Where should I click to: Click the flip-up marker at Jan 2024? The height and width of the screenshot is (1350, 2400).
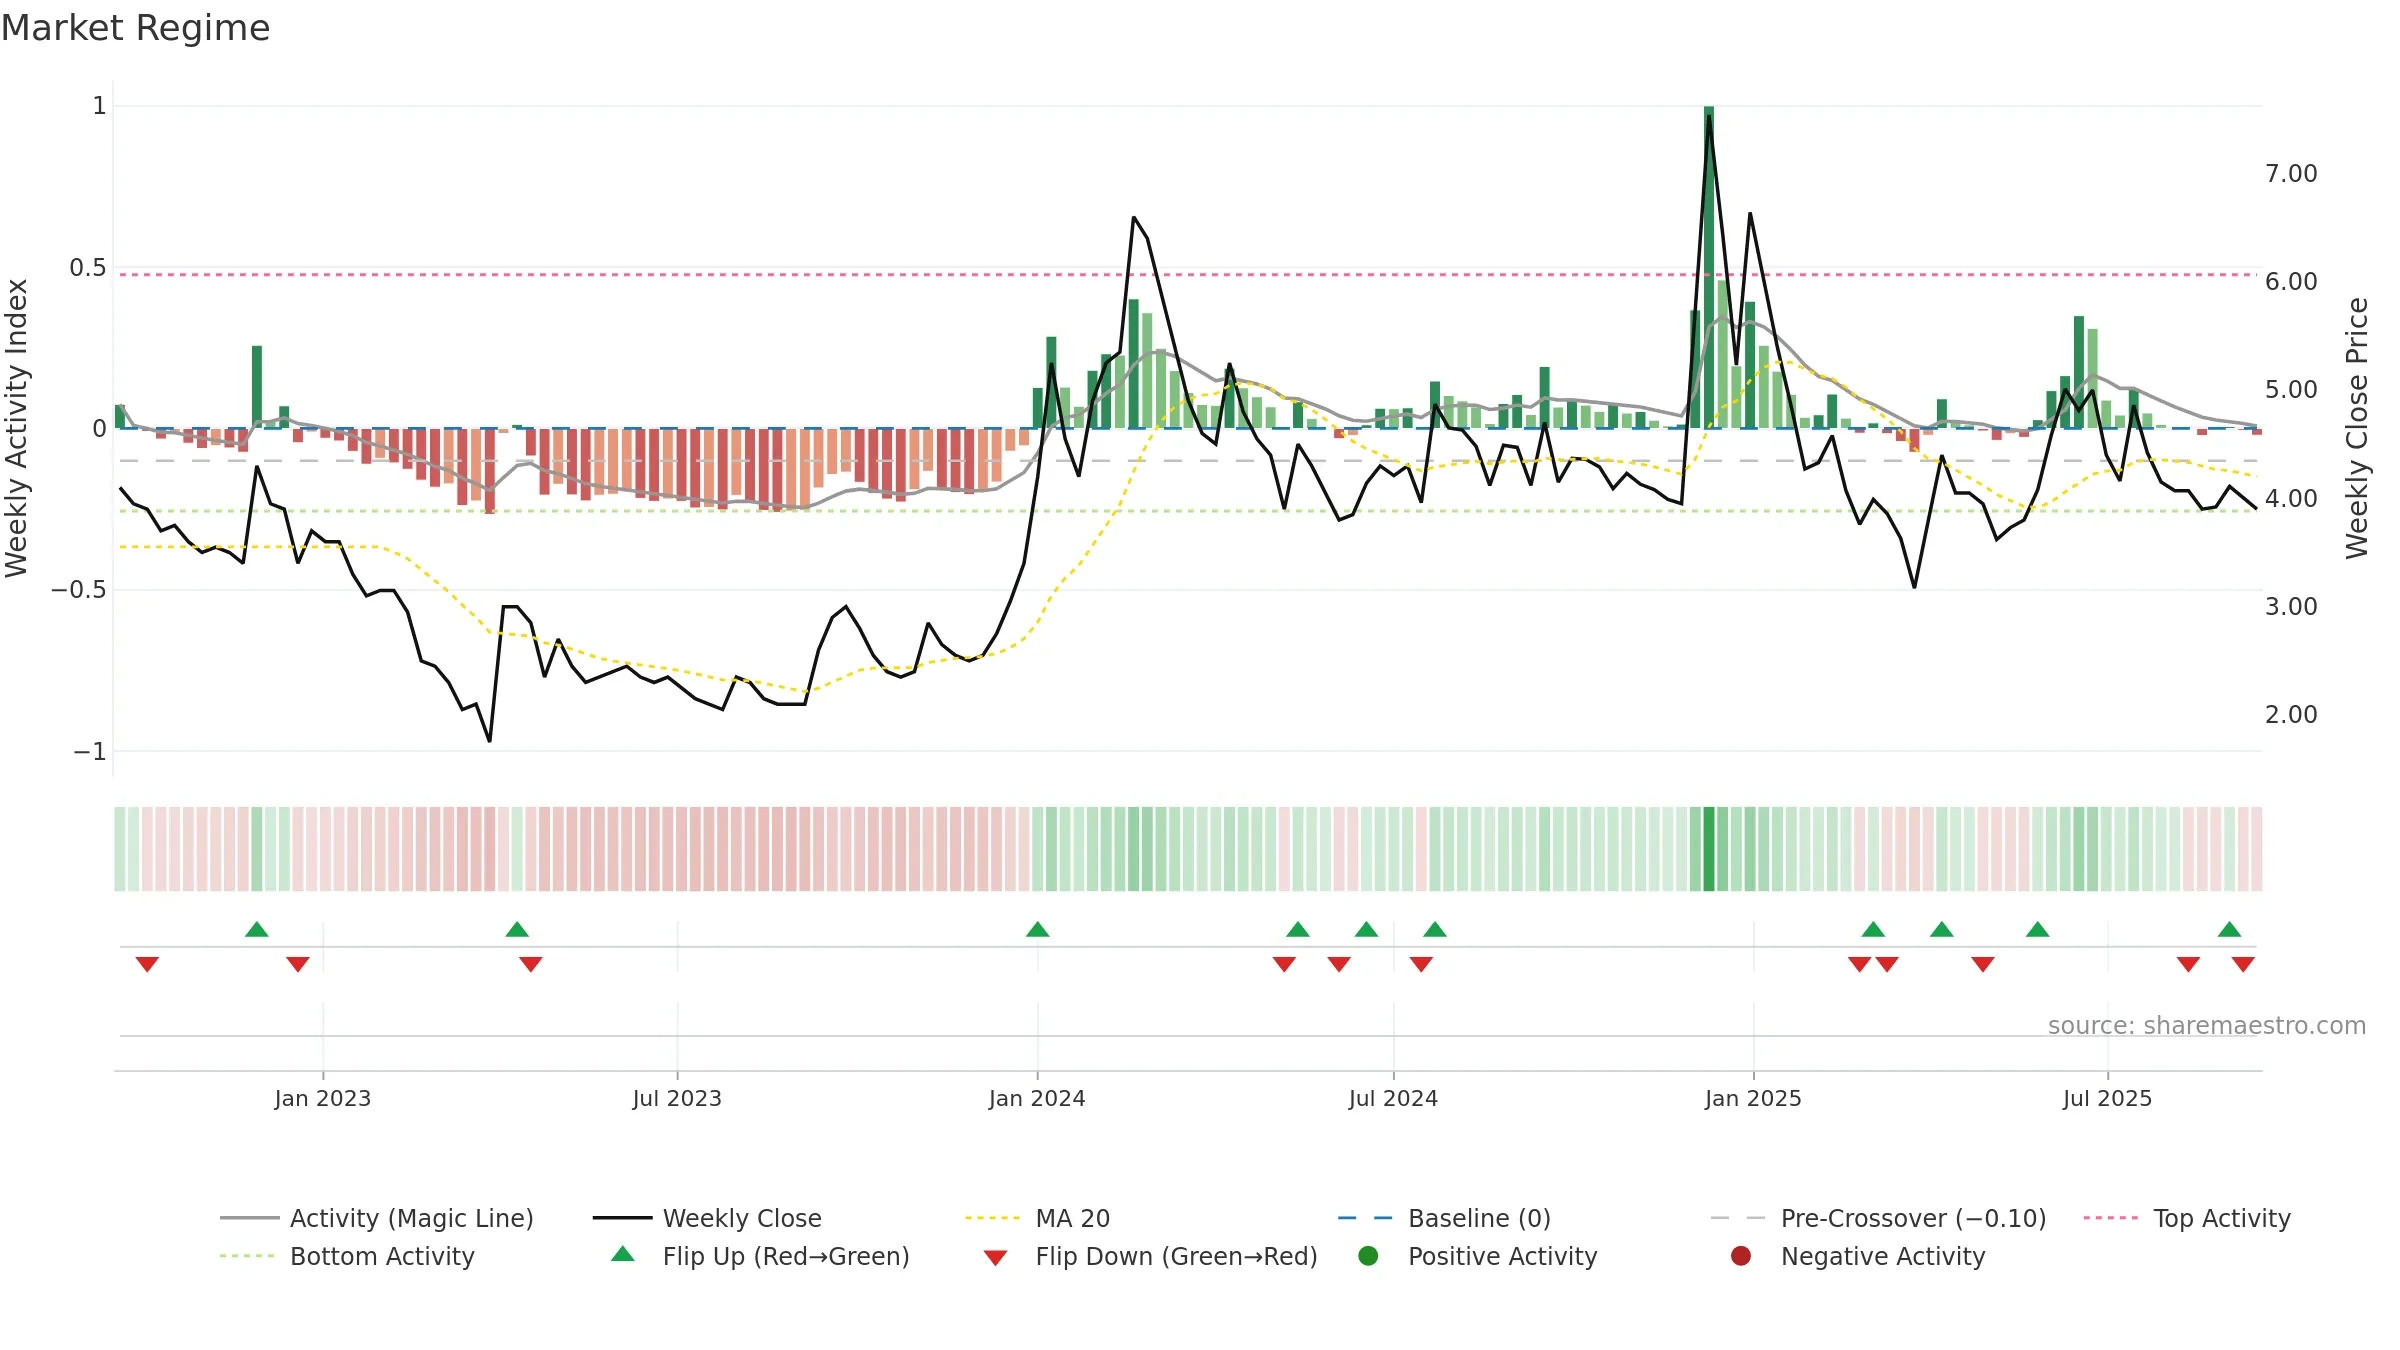coord(1037,929)
